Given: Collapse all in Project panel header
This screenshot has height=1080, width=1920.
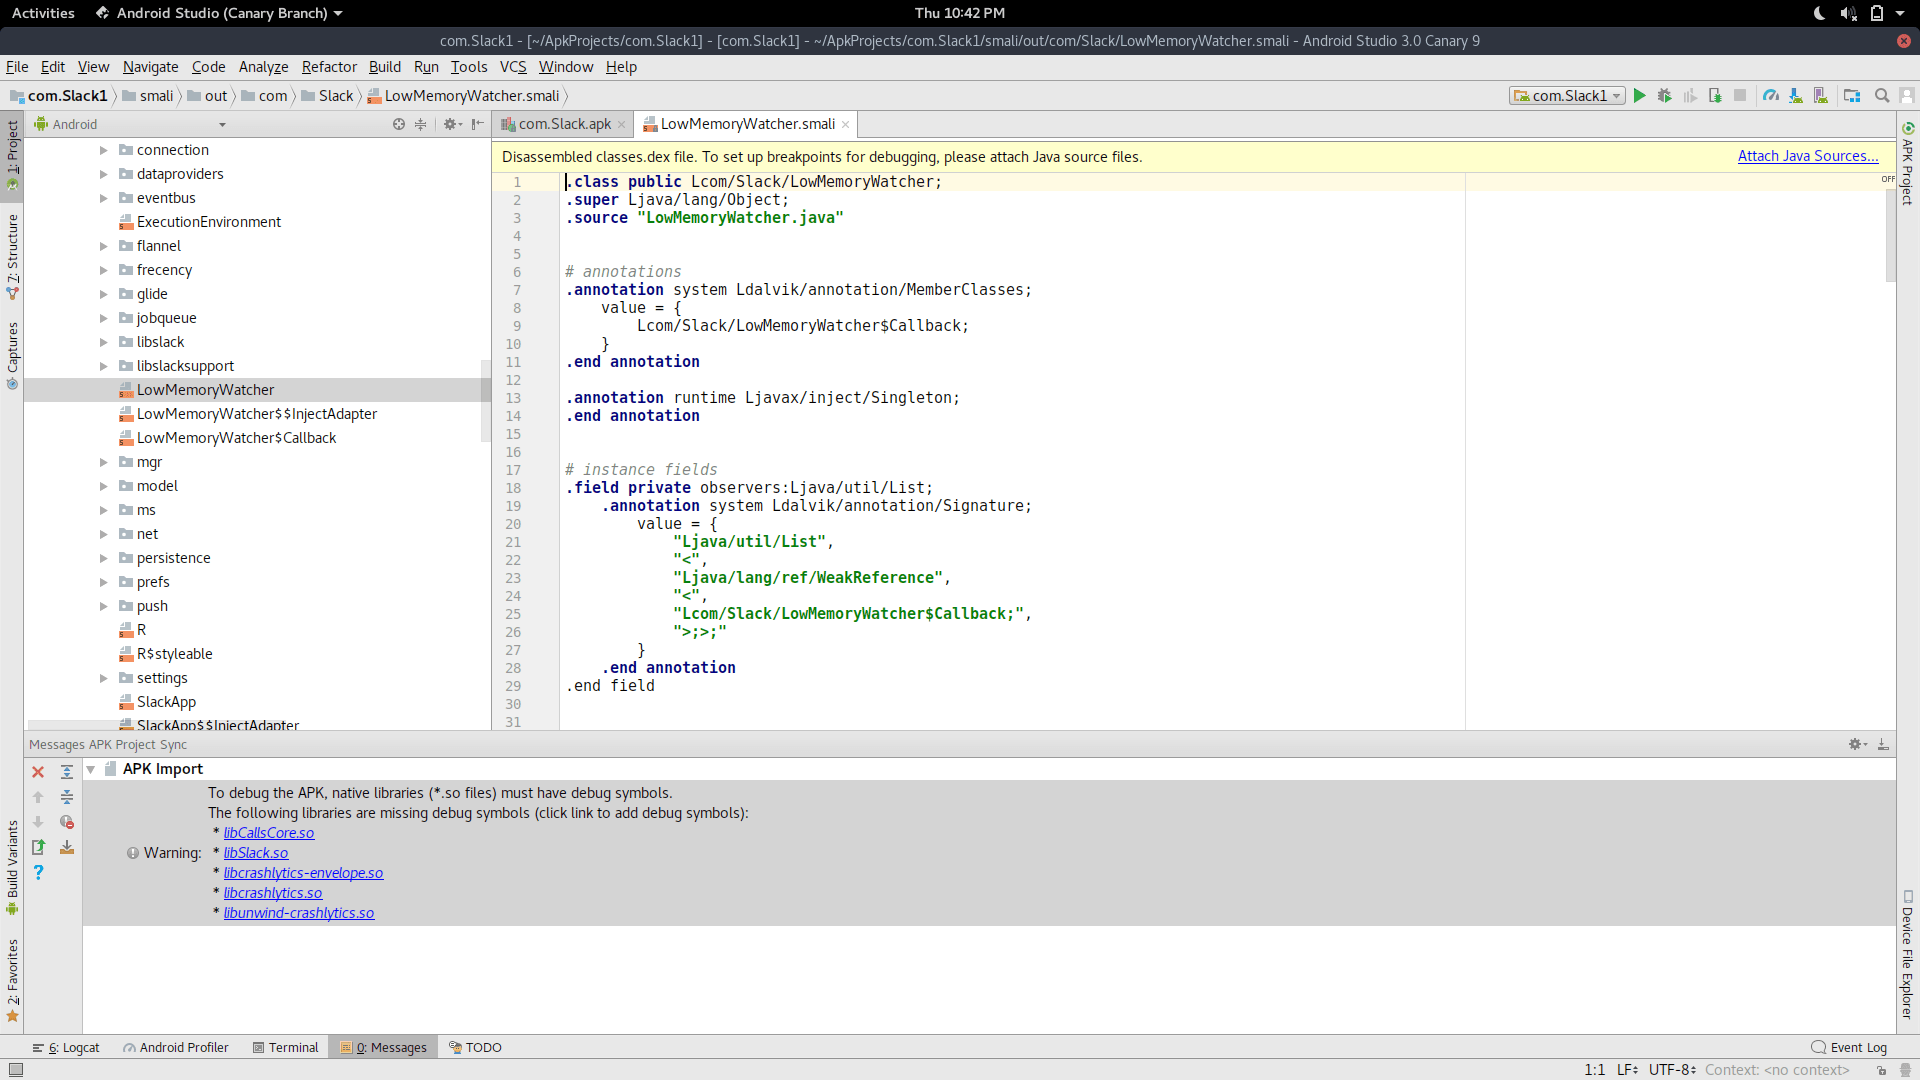Looking at the screenshot, I should tap(421, 124).
